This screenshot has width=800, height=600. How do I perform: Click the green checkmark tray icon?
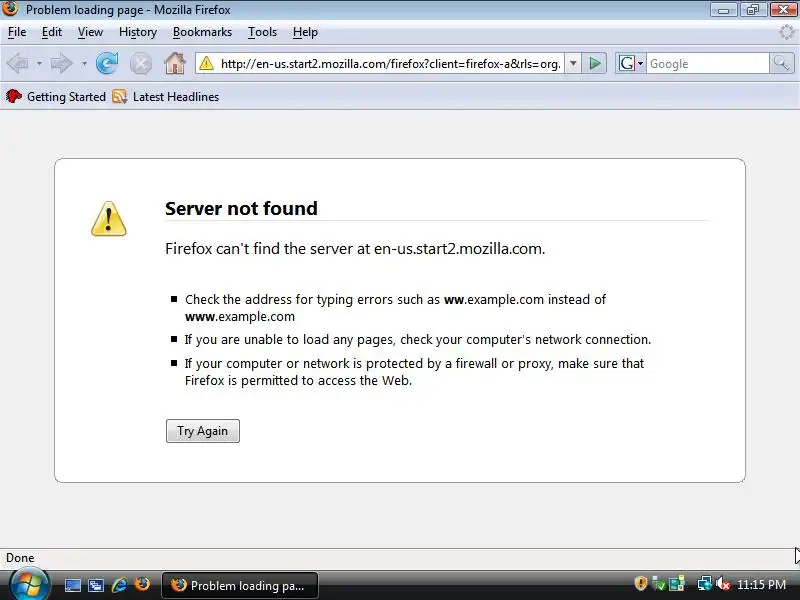[x=659, y=584]
